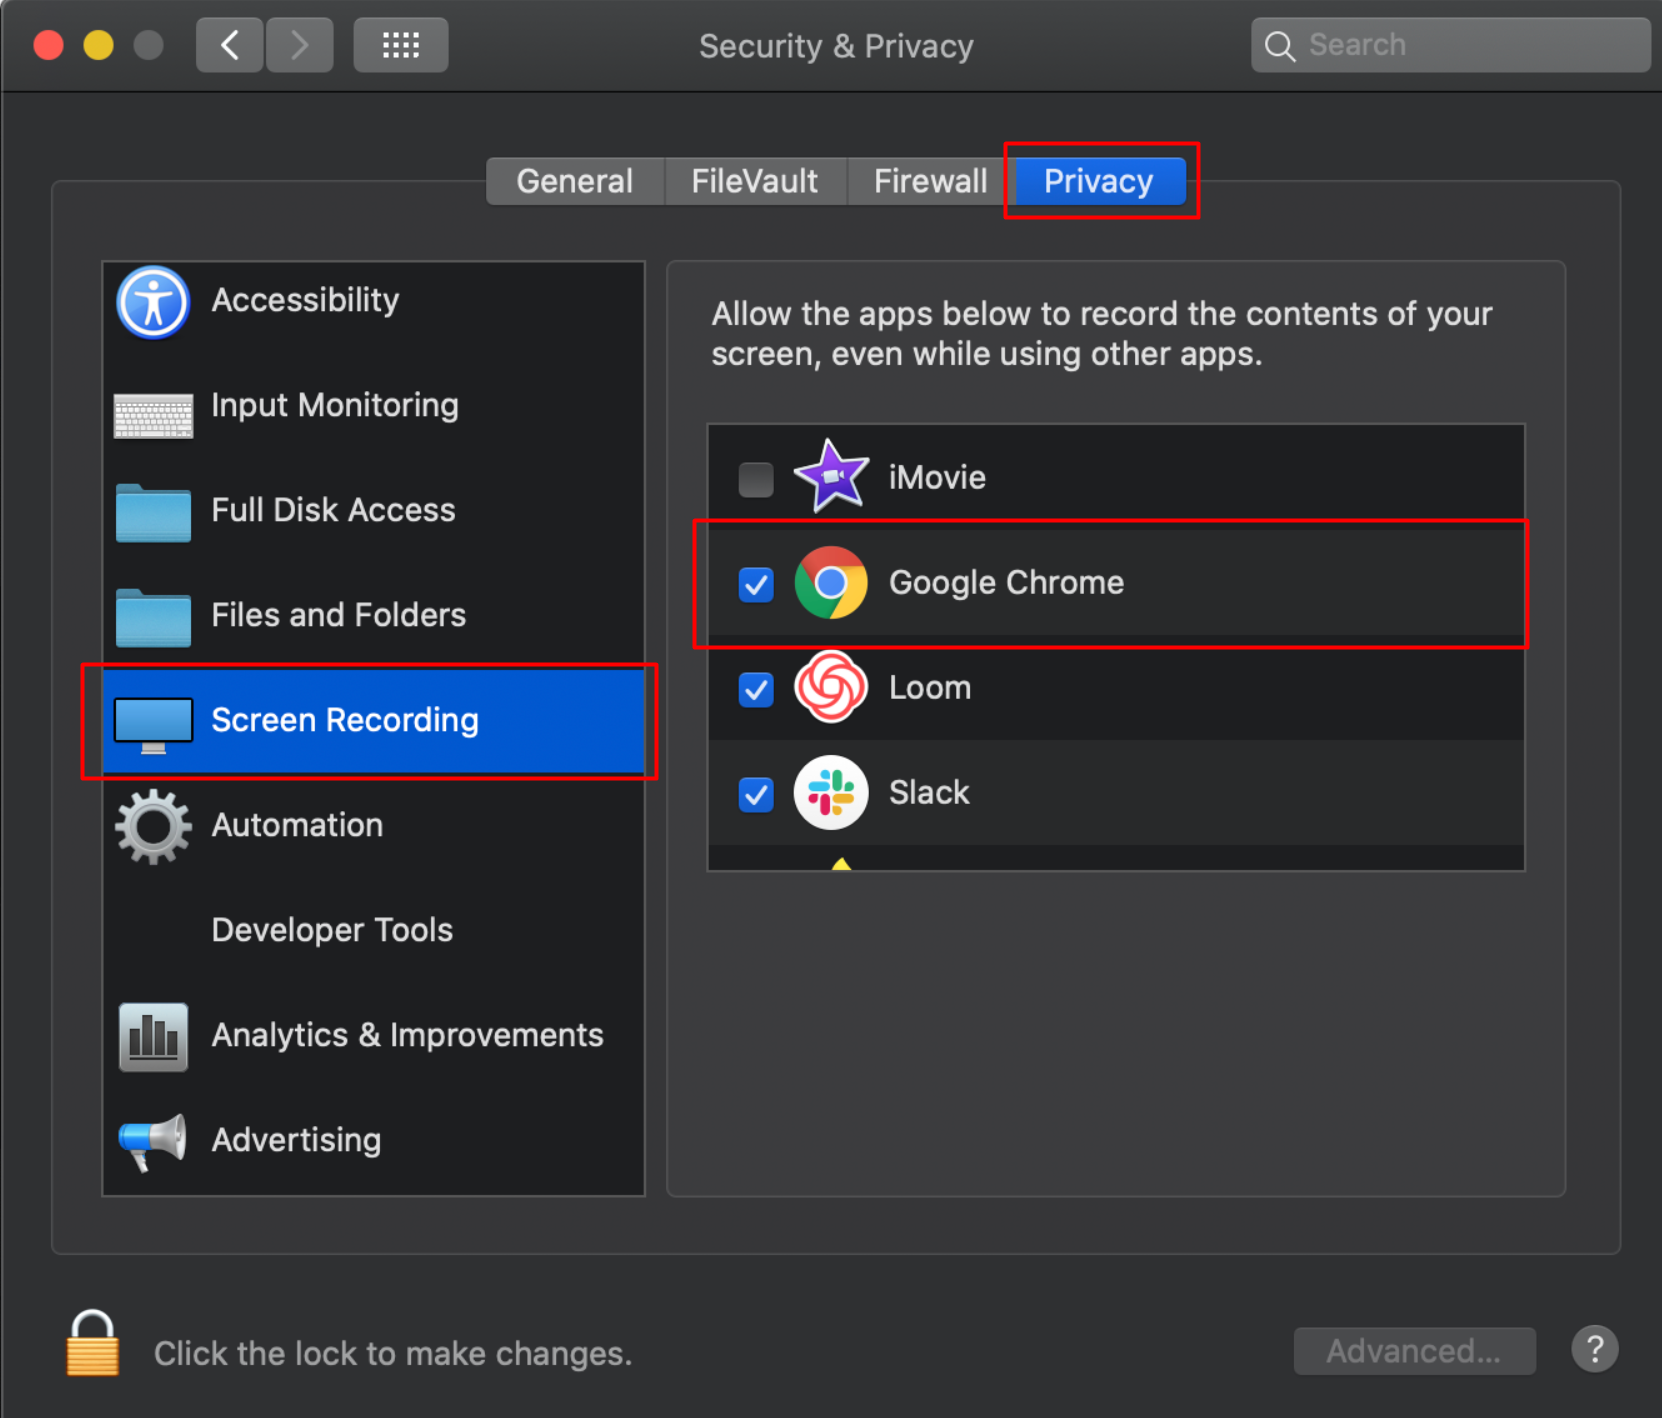Select Advertising label in the list

pos(296,1140)
